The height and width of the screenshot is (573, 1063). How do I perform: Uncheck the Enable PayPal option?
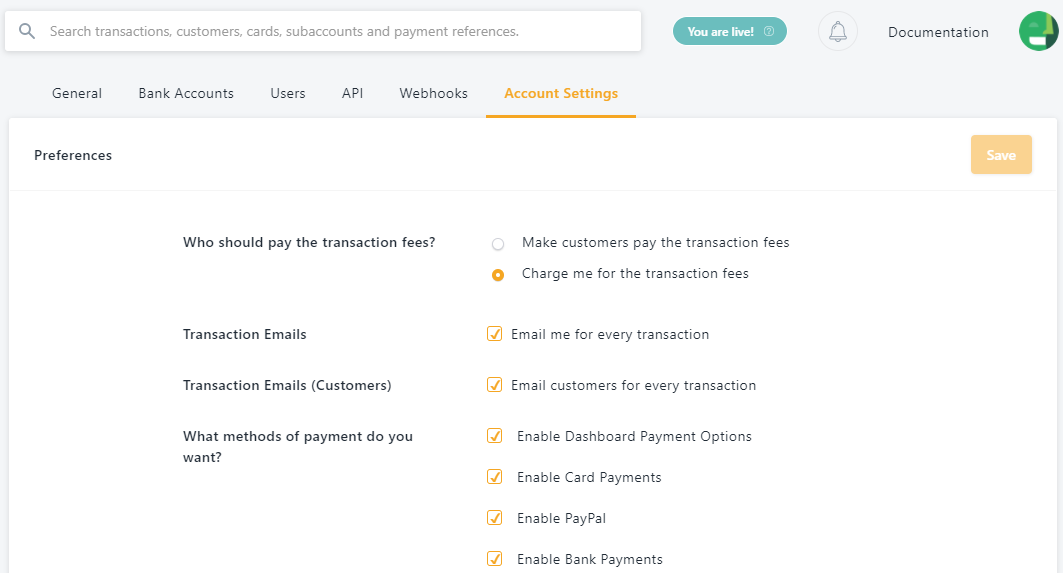coord(494,518)
